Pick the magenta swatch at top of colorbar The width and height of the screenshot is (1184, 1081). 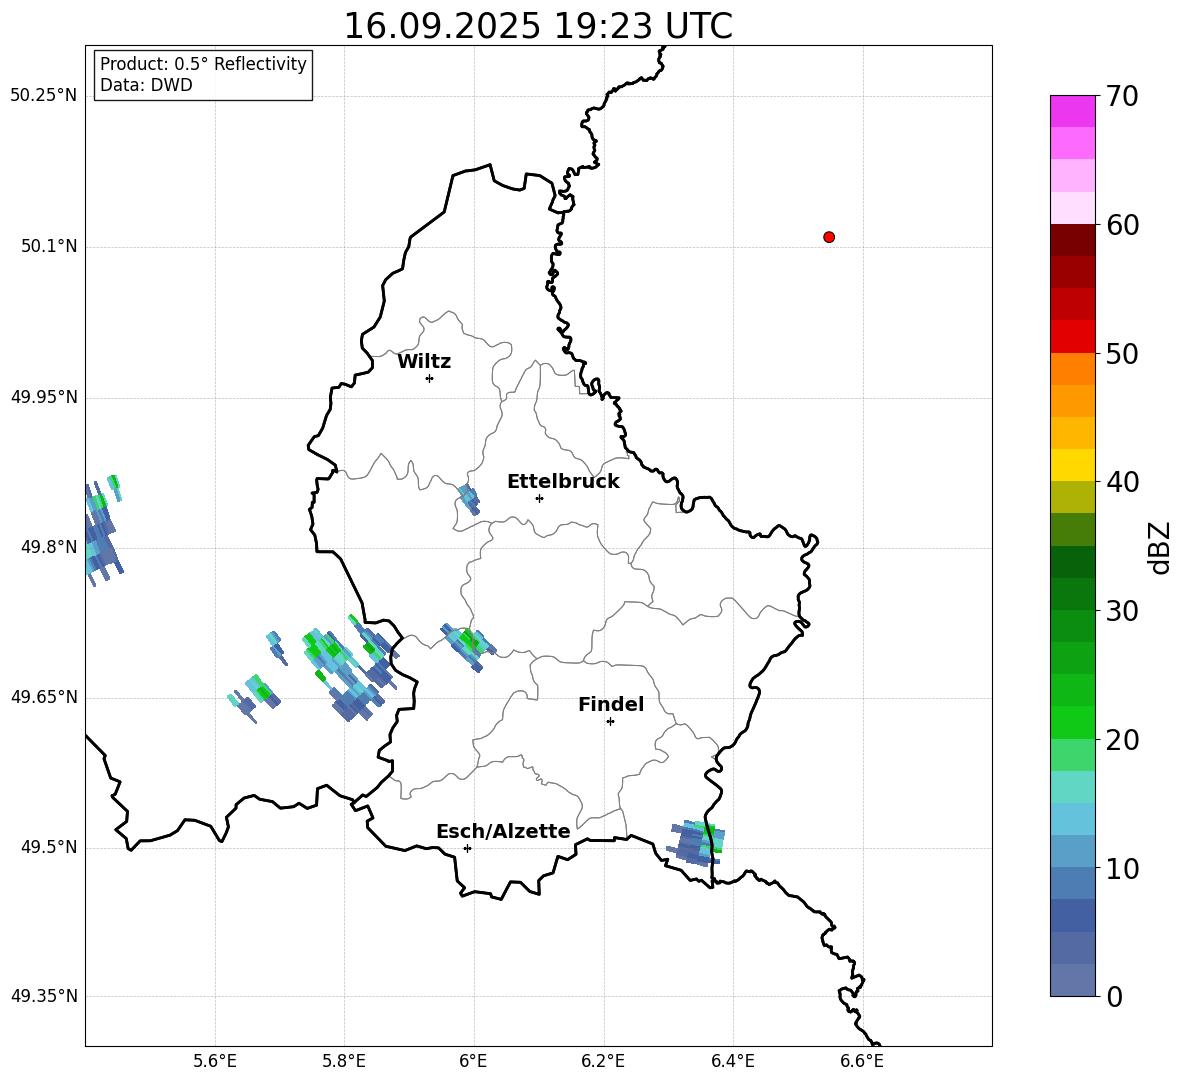click(x=1072, y=111)
